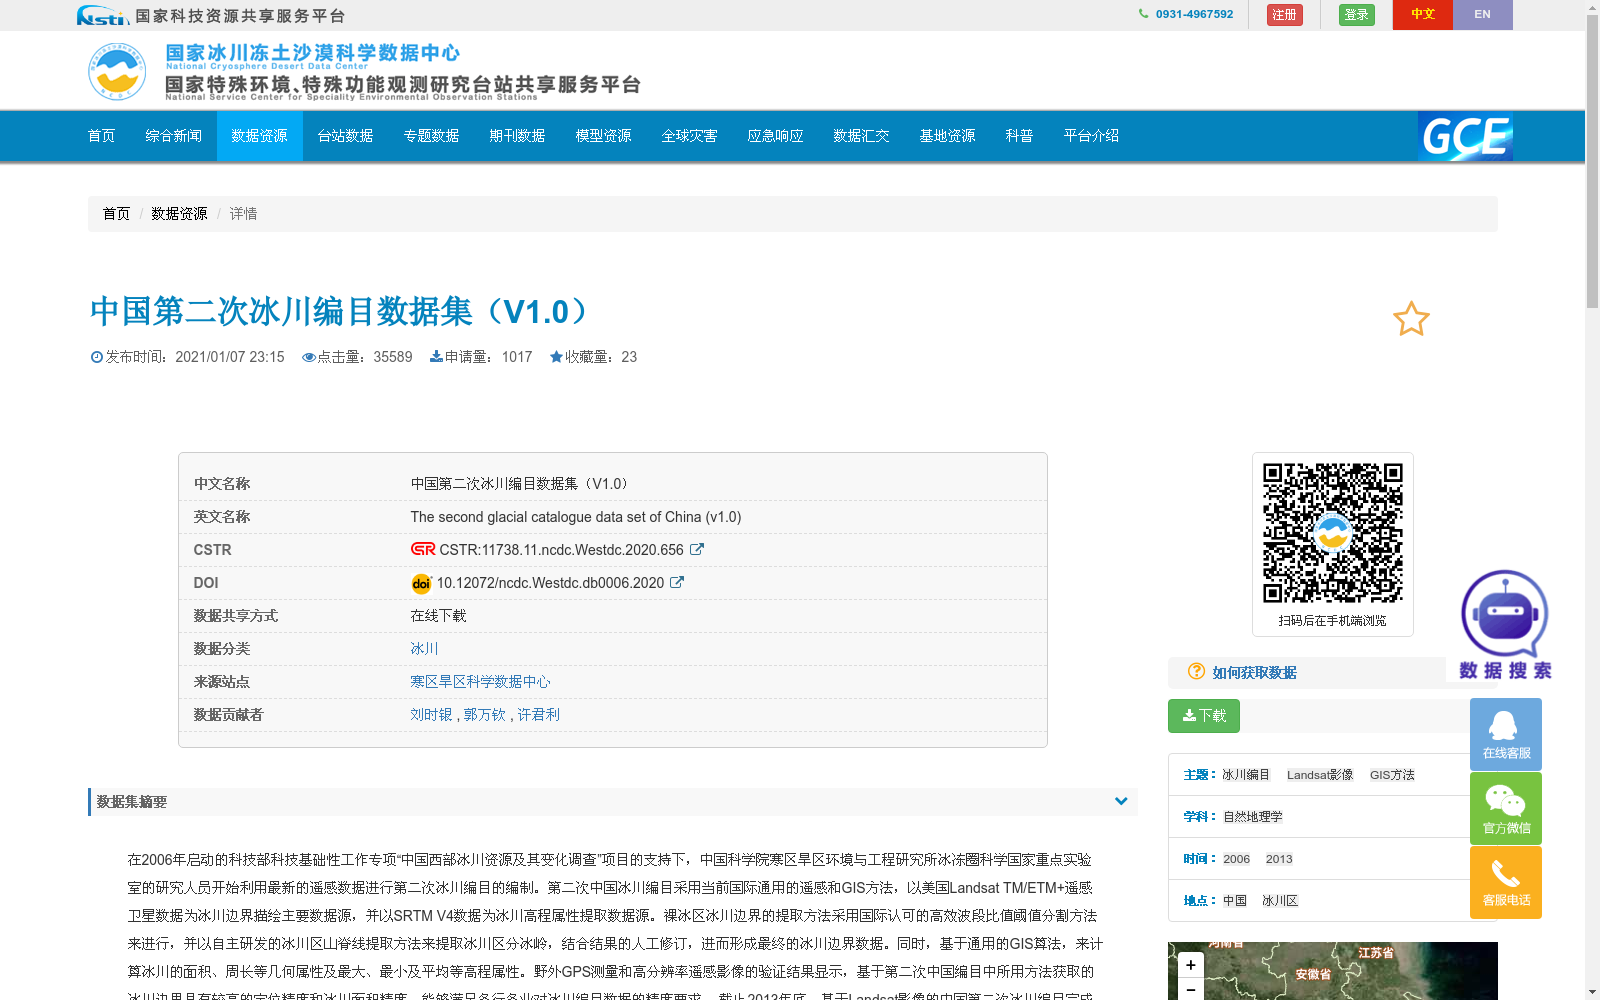Viewport: 1600px width, 1000px height.
Task: Open the 科普 menu
Action: click(x=1020, y=136)
